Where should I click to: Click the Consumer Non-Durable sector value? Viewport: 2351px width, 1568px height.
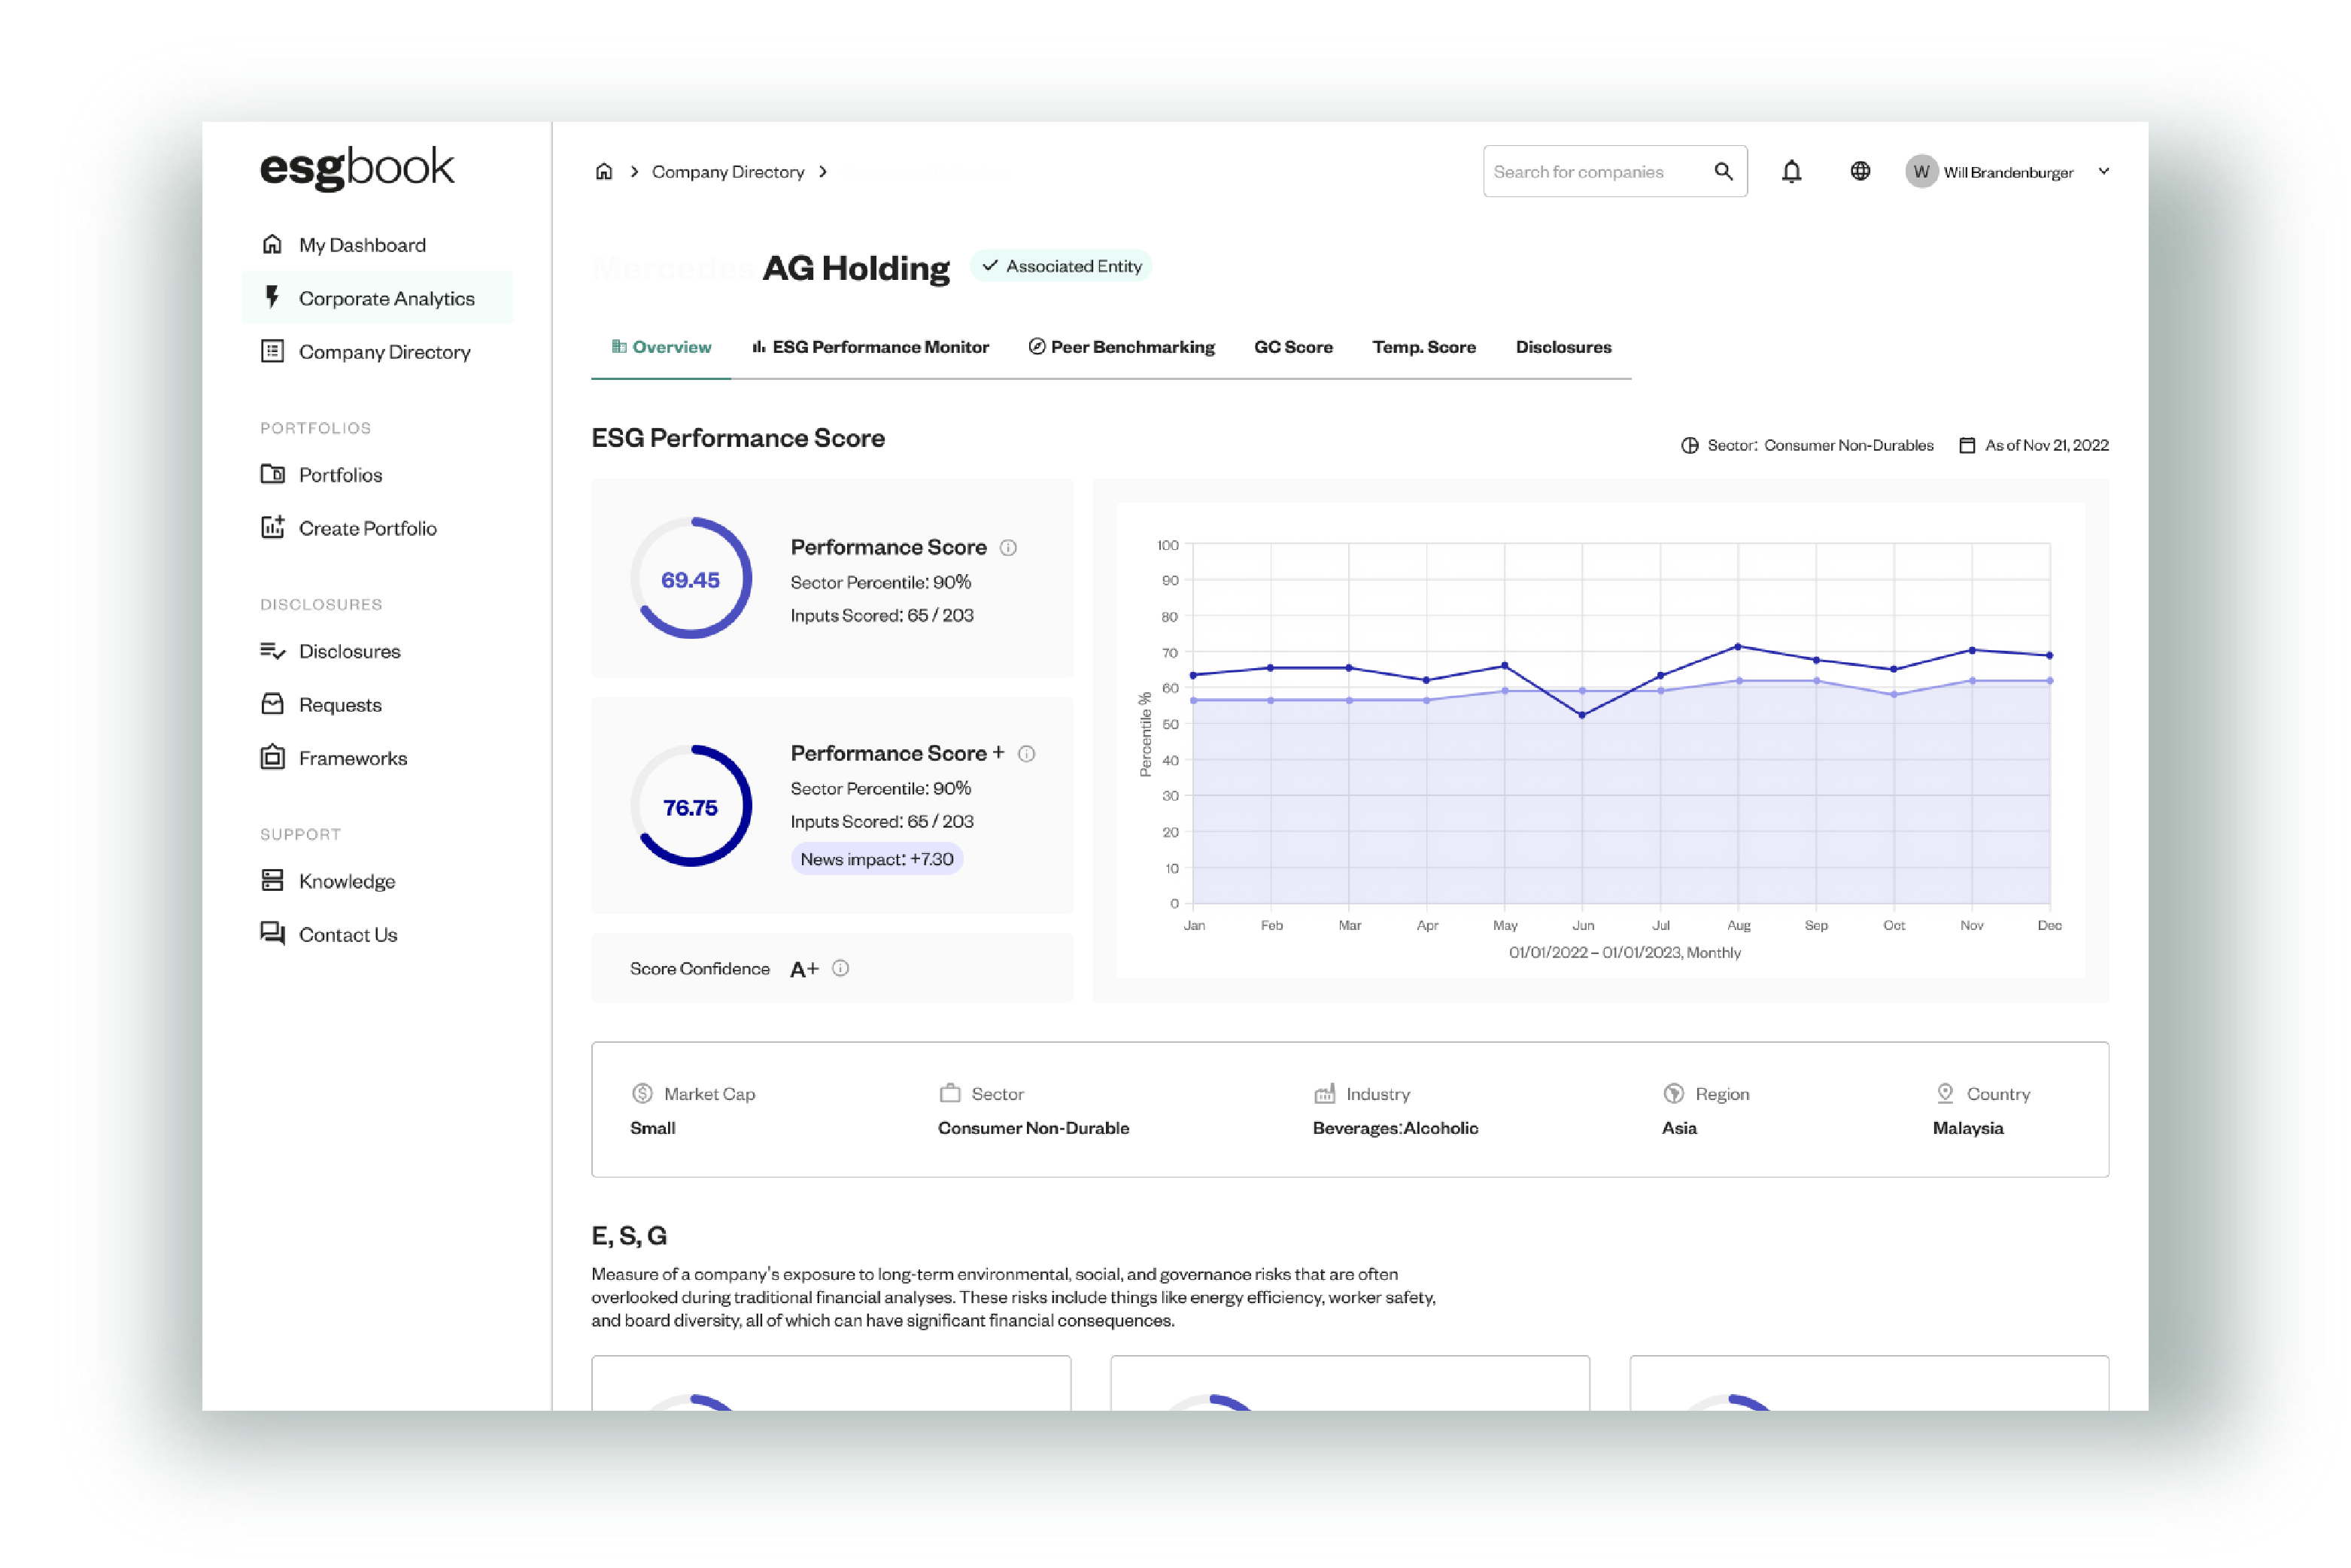coord(1033,1128)
